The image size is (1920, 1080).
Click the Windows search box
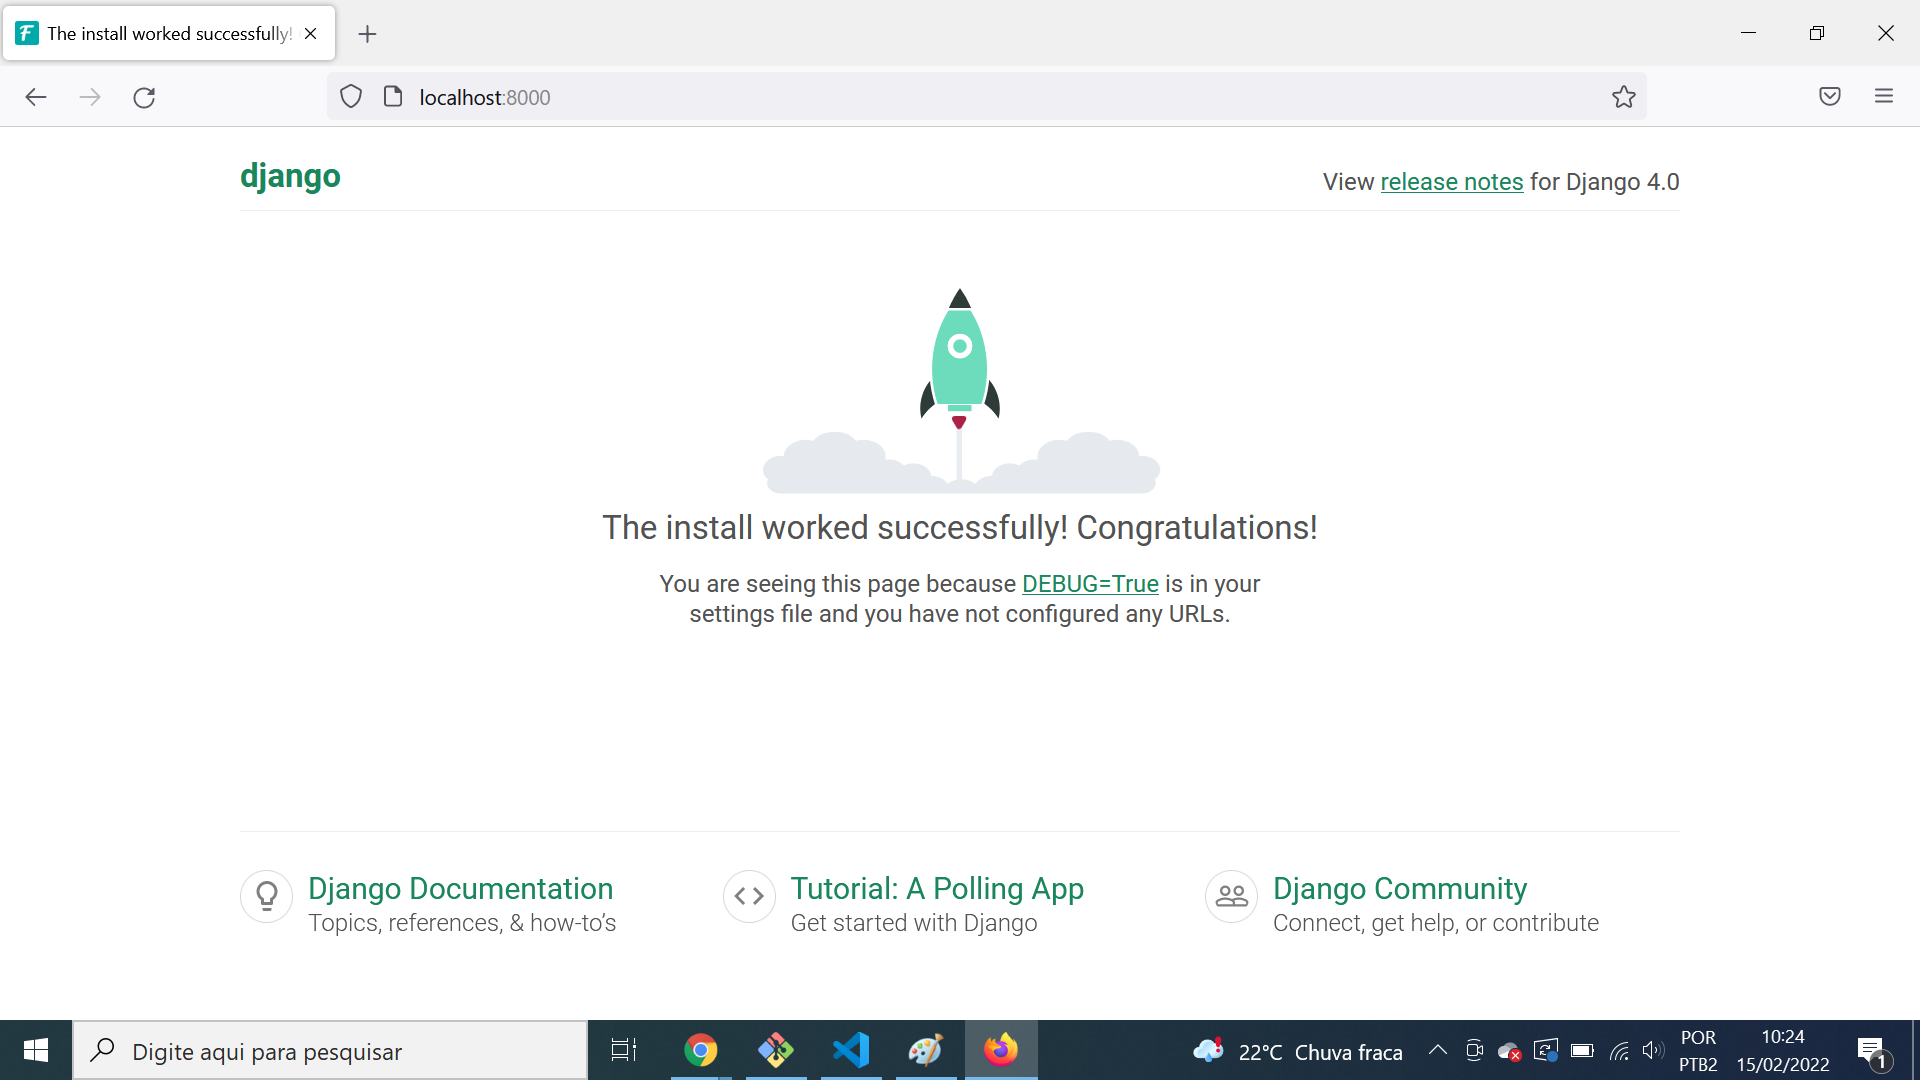click(x=330, y=1051)
